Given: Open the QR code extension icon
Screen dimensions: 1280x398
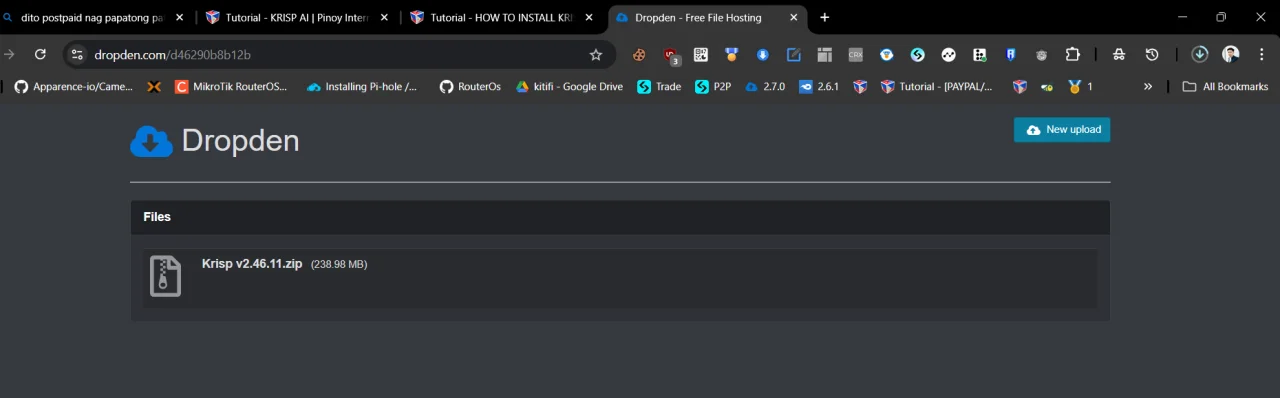Looking at the screenshot, I should pyautogui.click(x=701, y=55).
